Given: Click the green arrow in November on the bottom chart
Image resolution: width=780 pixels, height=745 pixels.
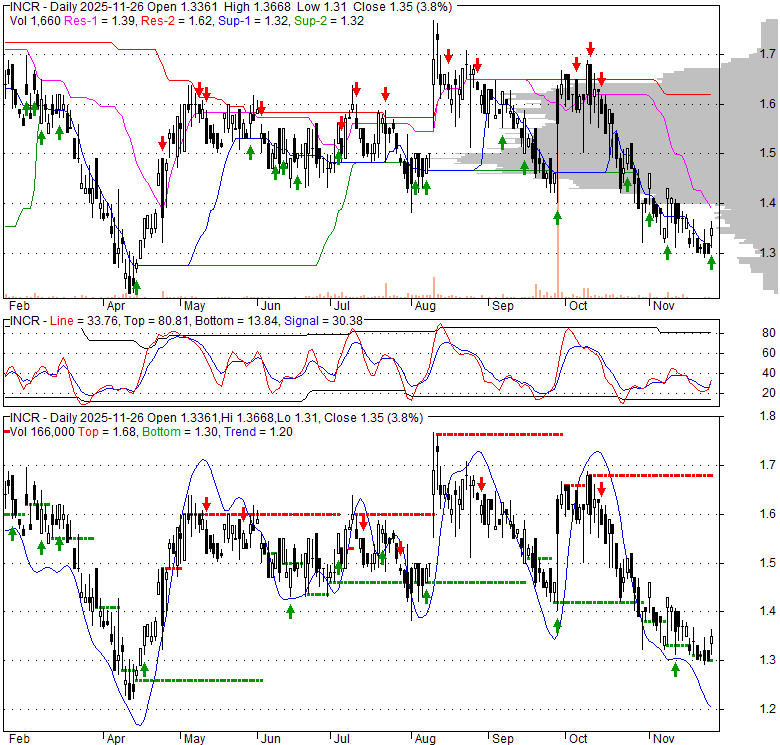Looking at the screenshot, I should 675,669.
